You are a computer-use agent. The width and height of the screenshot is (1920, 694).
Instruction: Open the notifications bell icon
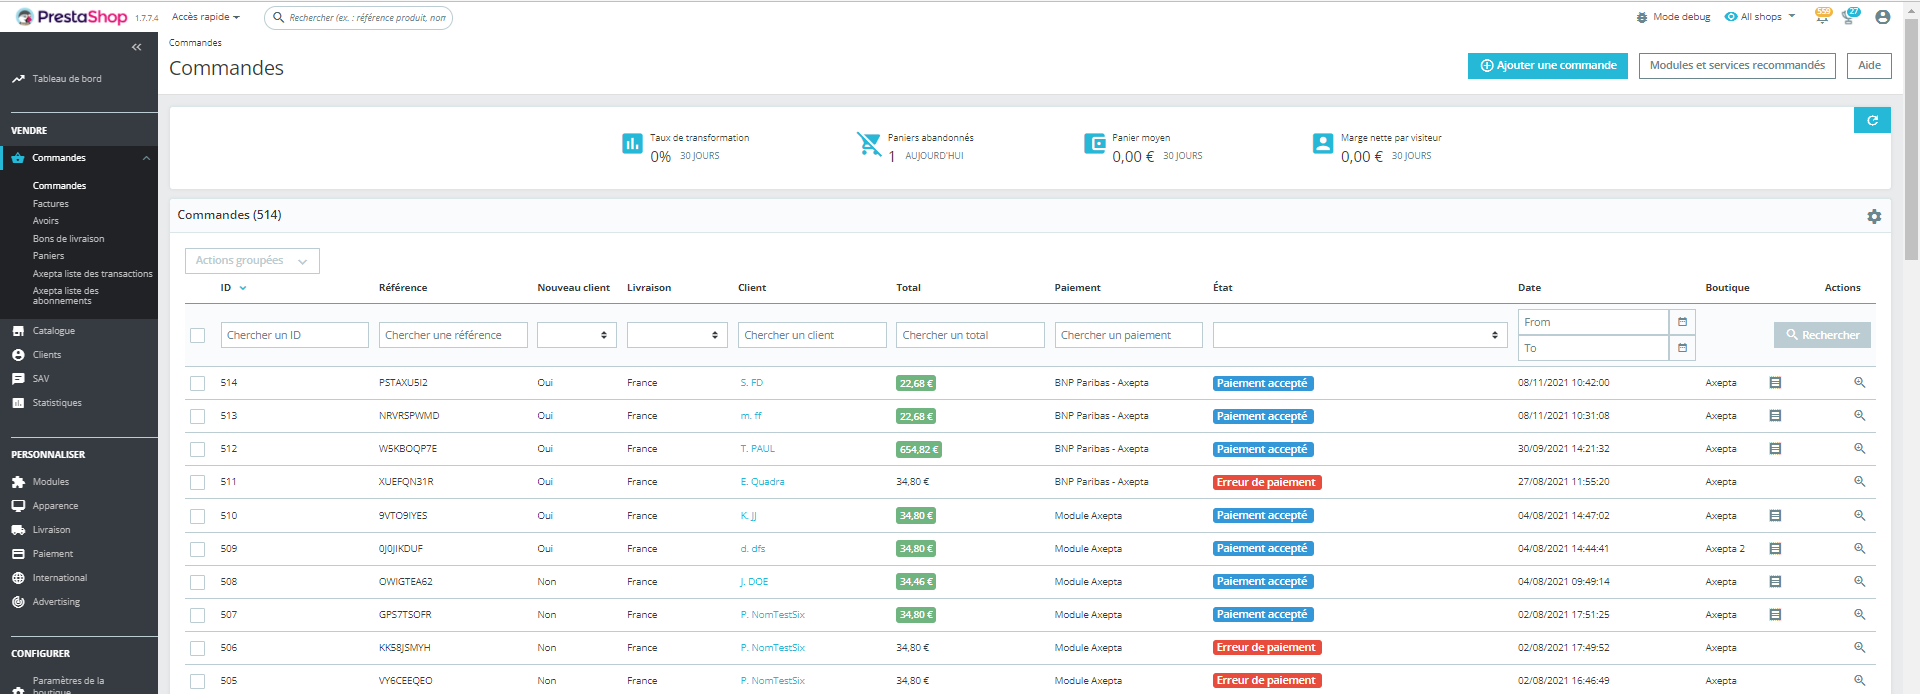1822,17
